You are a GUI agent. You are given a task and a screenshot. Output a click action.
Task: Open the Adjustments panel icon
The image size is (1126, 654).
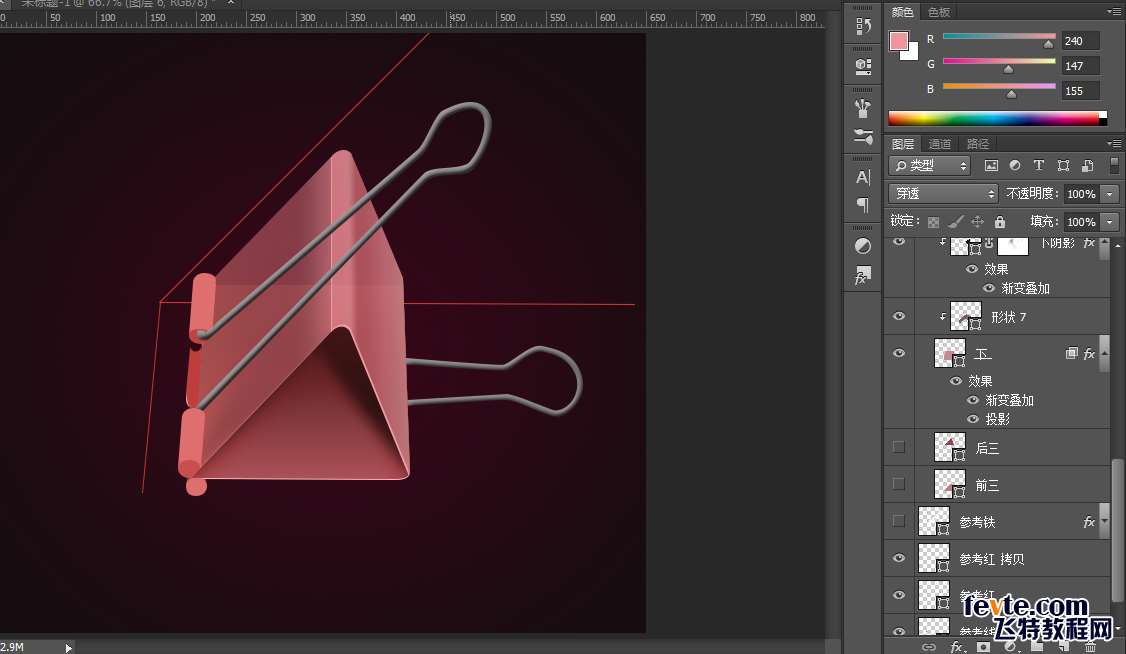(x=863, y=246)
